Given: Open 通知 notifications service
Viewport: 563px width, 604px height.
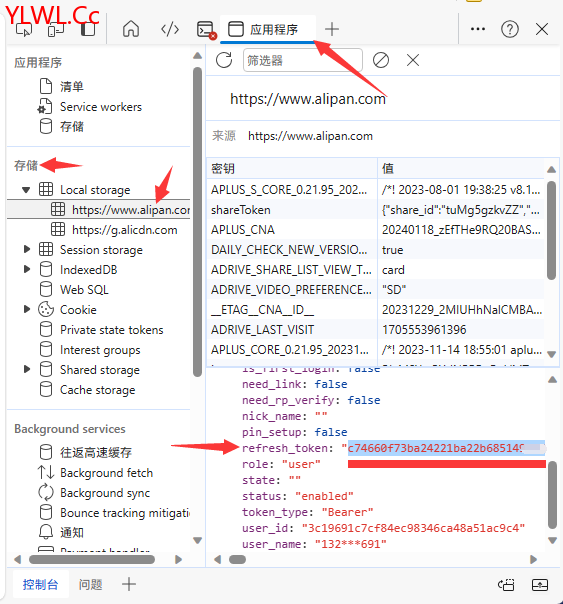Looking at the screenshot, I should (72, 532).
